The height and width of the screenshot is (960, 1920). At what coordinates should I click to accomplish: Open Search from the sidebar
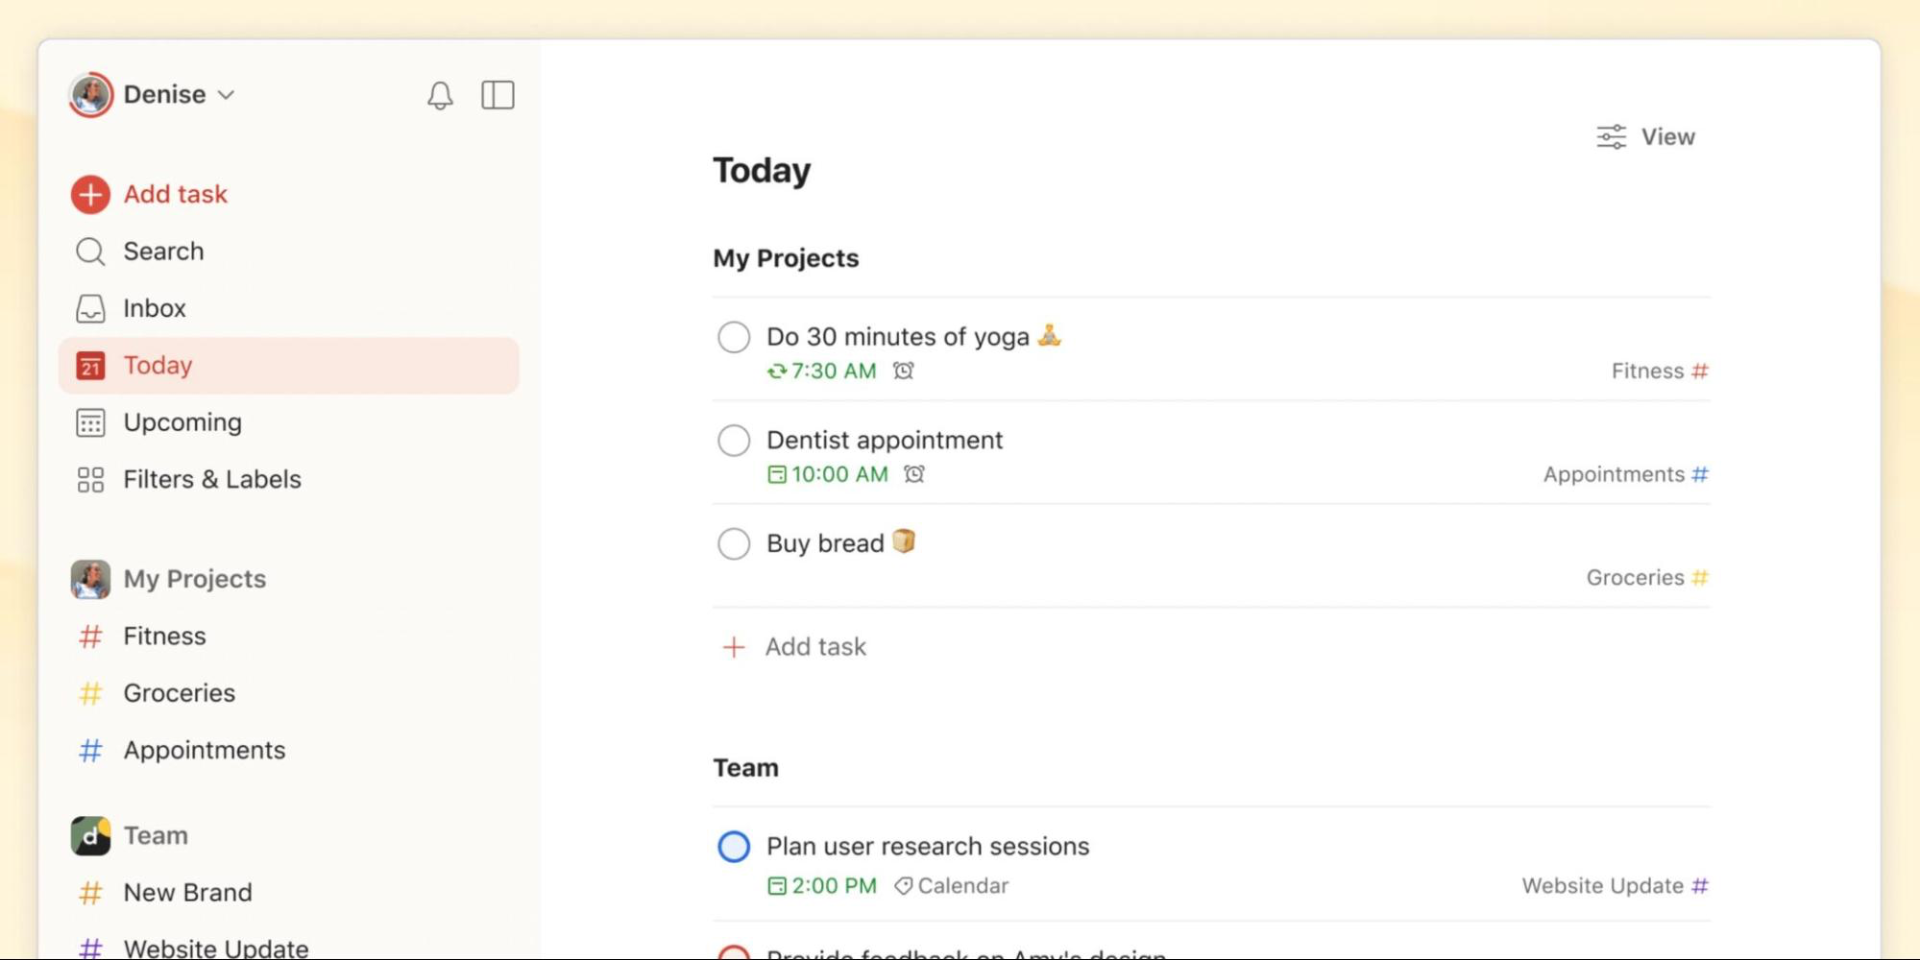pos(162,251)
